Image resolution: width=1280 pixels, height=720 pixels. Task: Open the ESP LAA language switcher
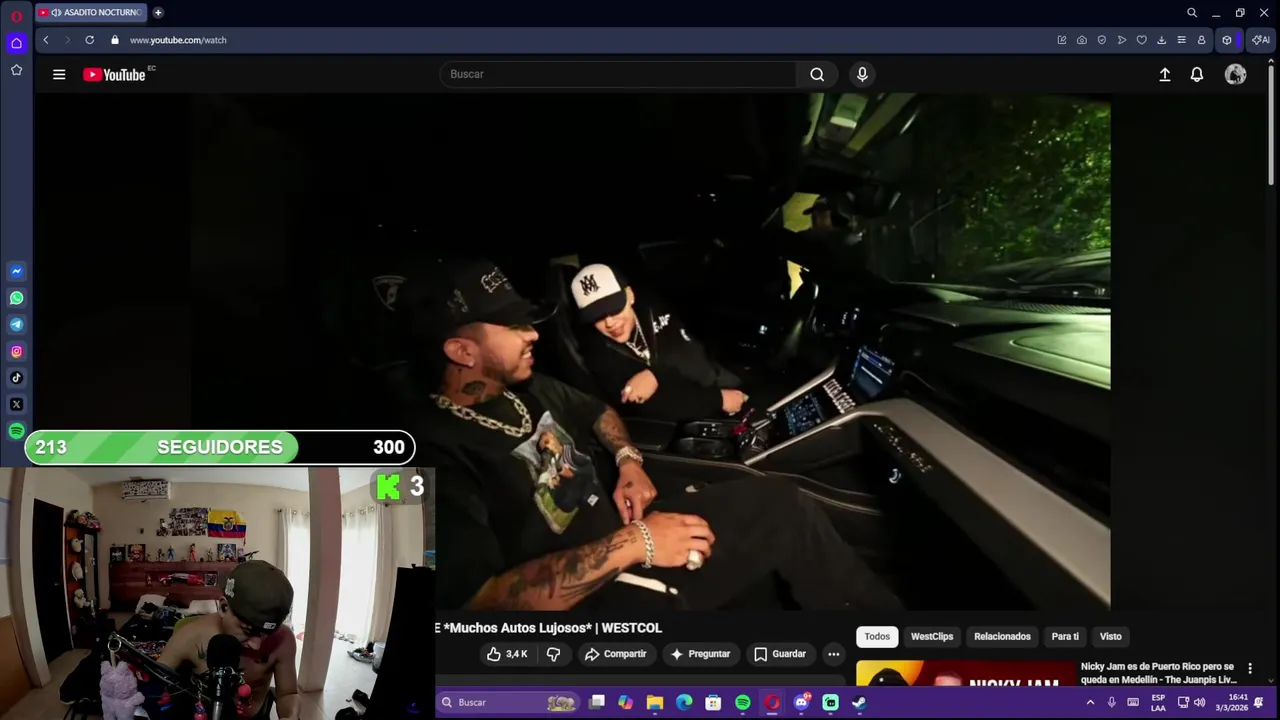pyautogui.click(x=1158, y=702)
